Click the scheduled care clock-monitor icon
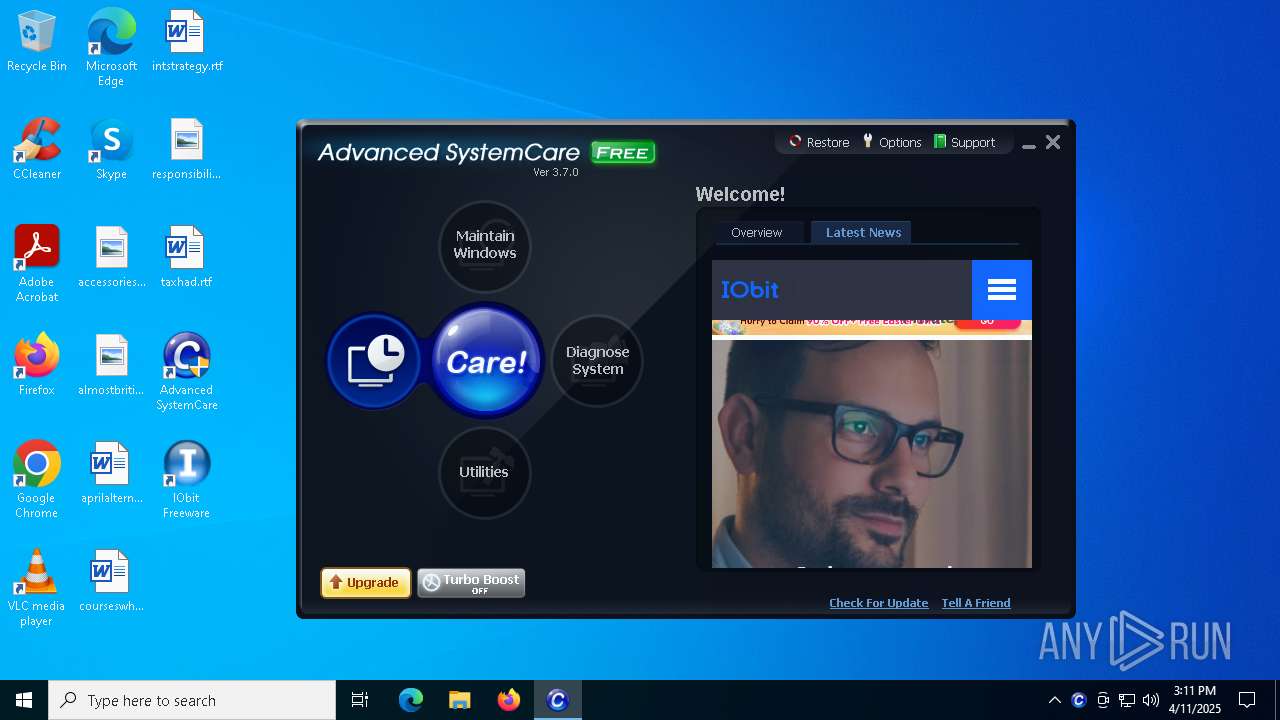This screenshot has width=1280, height=720. tap(375, 361)
